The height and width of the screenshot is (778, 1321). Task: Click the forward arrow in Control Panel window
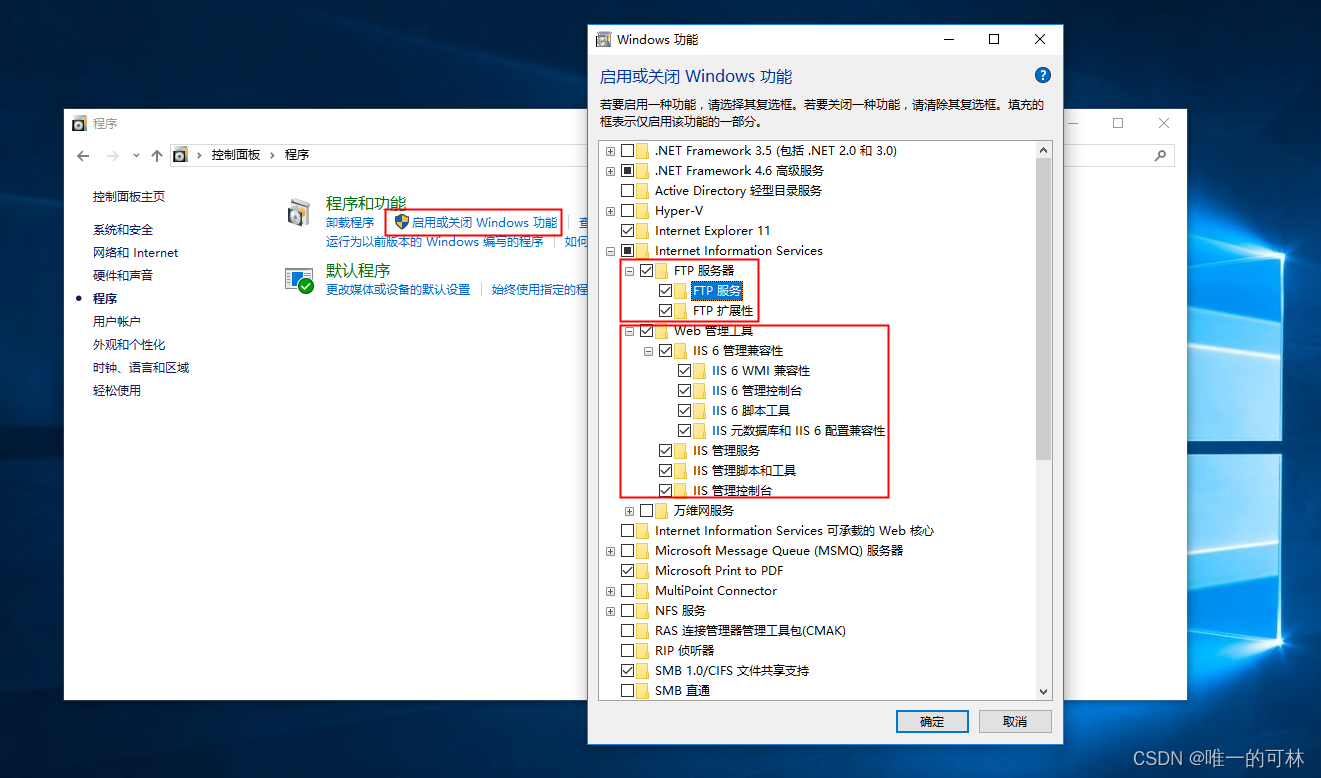point(112,155)
